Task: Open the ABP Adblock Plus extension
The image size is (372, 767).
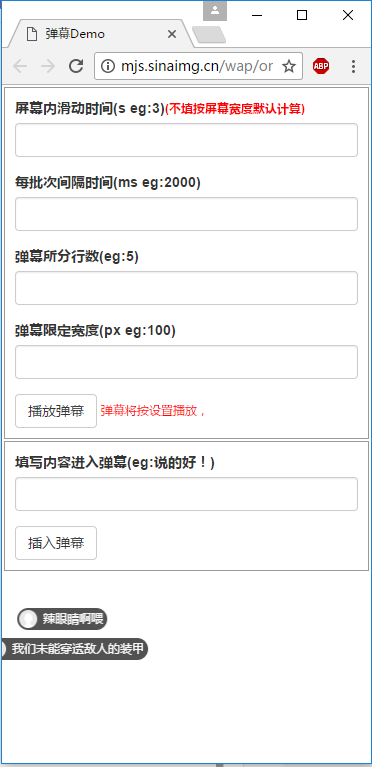Action: pos(321,66)
